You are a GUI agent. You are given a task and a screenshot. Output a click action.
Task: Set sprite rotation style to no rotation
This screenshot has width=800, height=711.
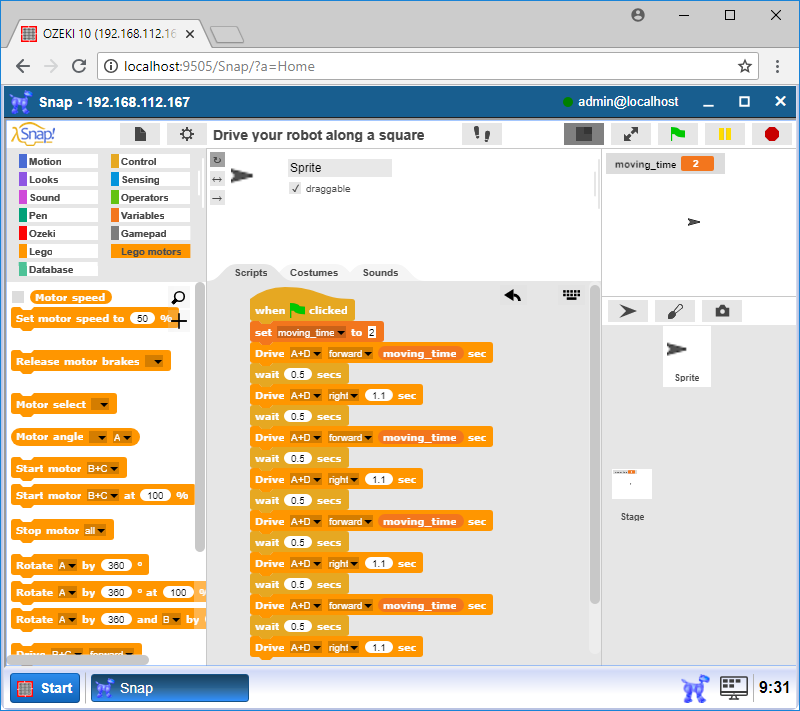coord(217,198)
